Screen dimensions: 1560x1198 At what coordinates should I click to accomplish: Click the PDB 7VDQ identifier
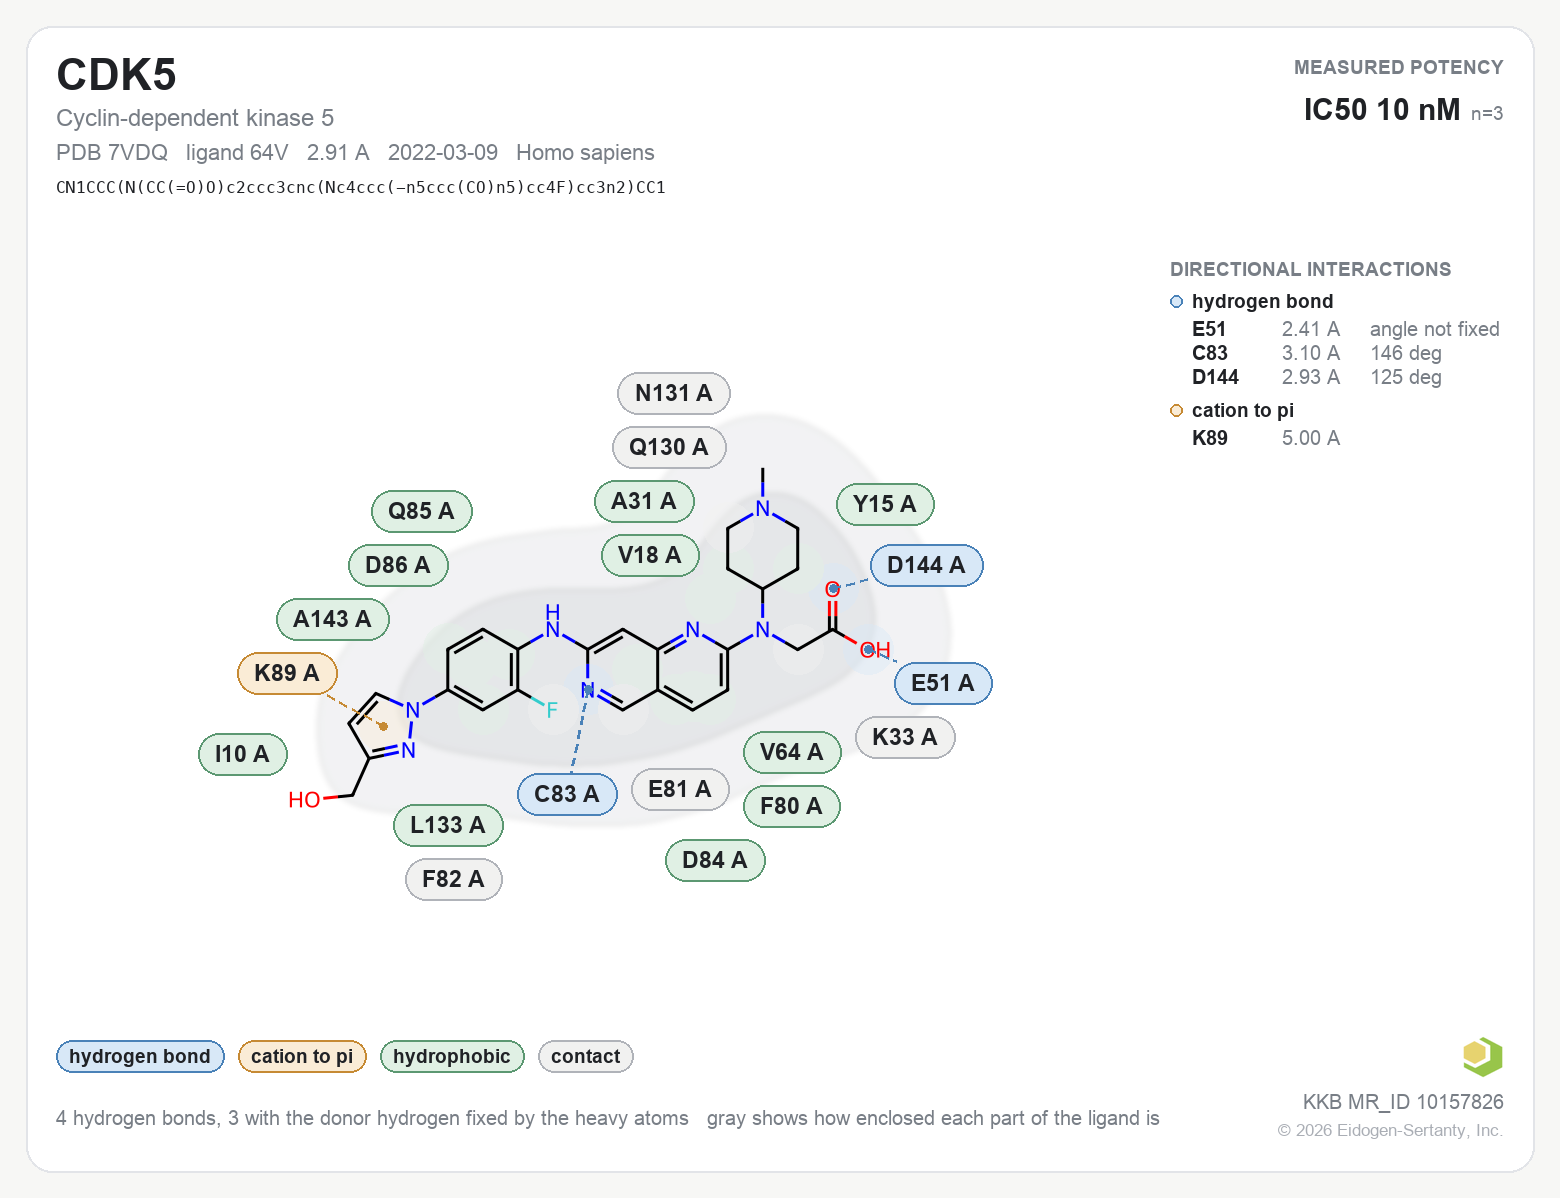click(112, 152)
